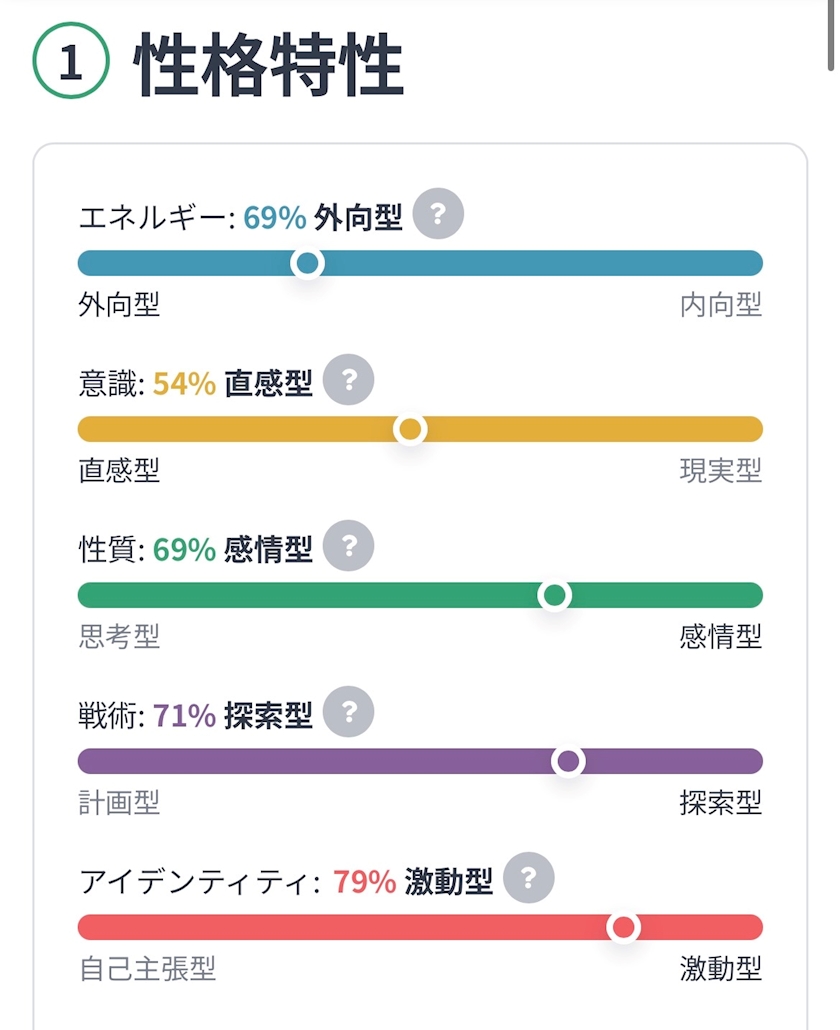840x1030 pixels.
Task: Open the help icon next to 意識 直感型
Action: (349, 380)
